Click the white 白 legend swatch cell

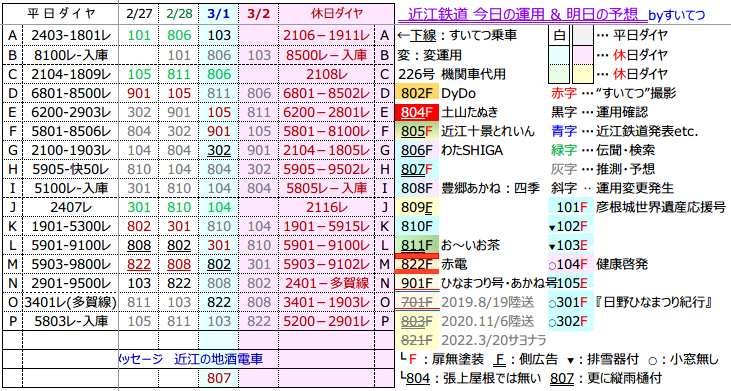click(559, 35)
